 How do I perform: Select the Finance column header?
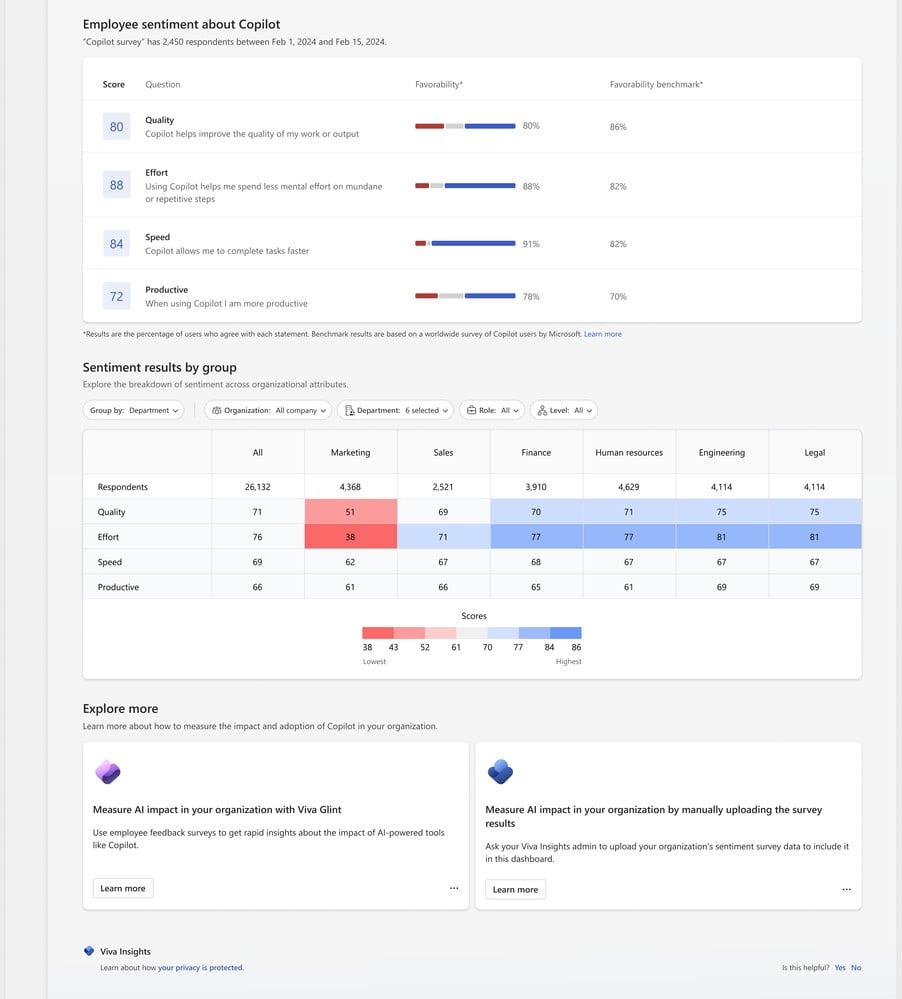tap(536, 452)
